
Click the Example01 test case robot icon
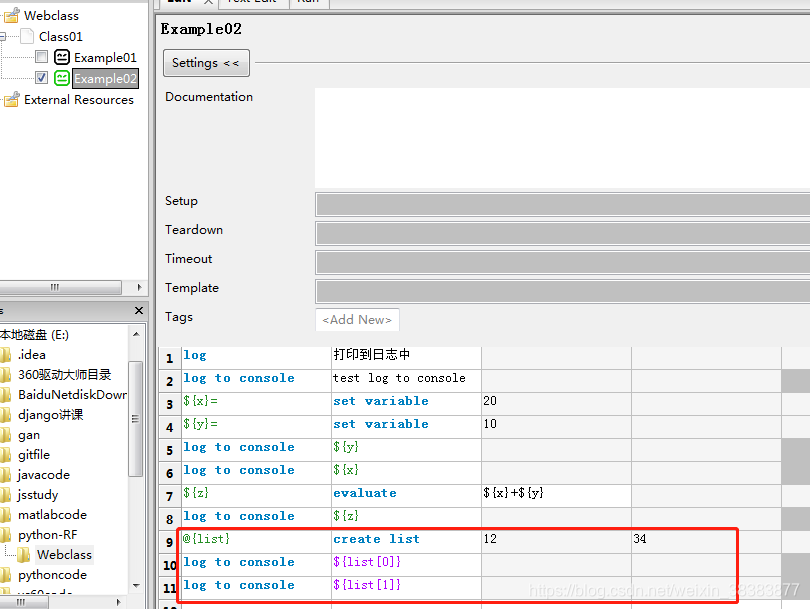(62, 57)
